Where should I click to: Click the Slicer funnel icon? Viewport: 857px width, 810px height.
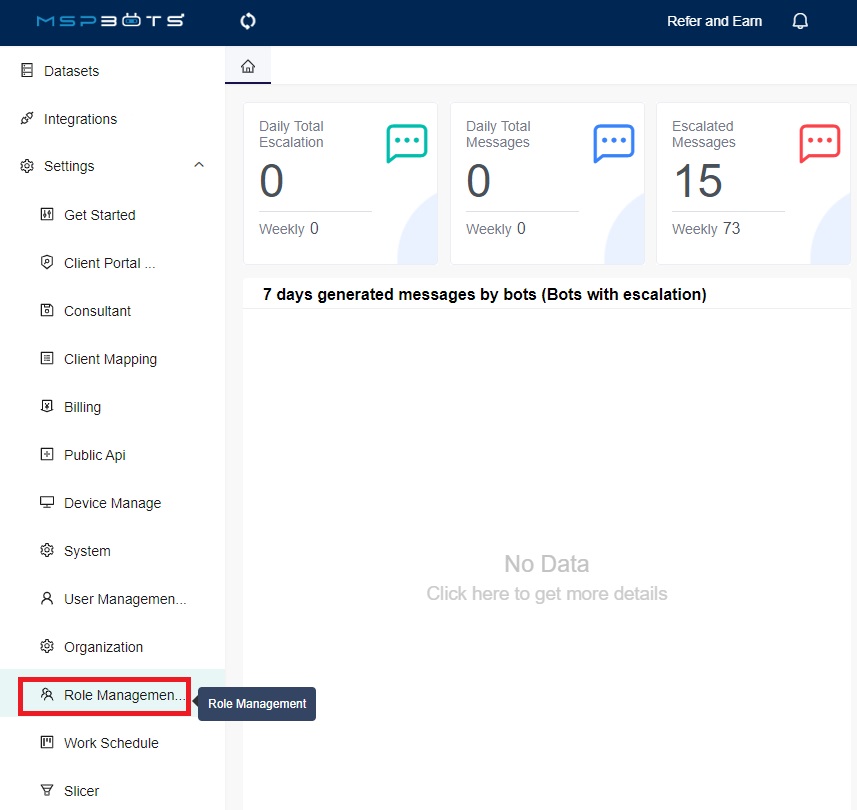(x=47, y=790)
